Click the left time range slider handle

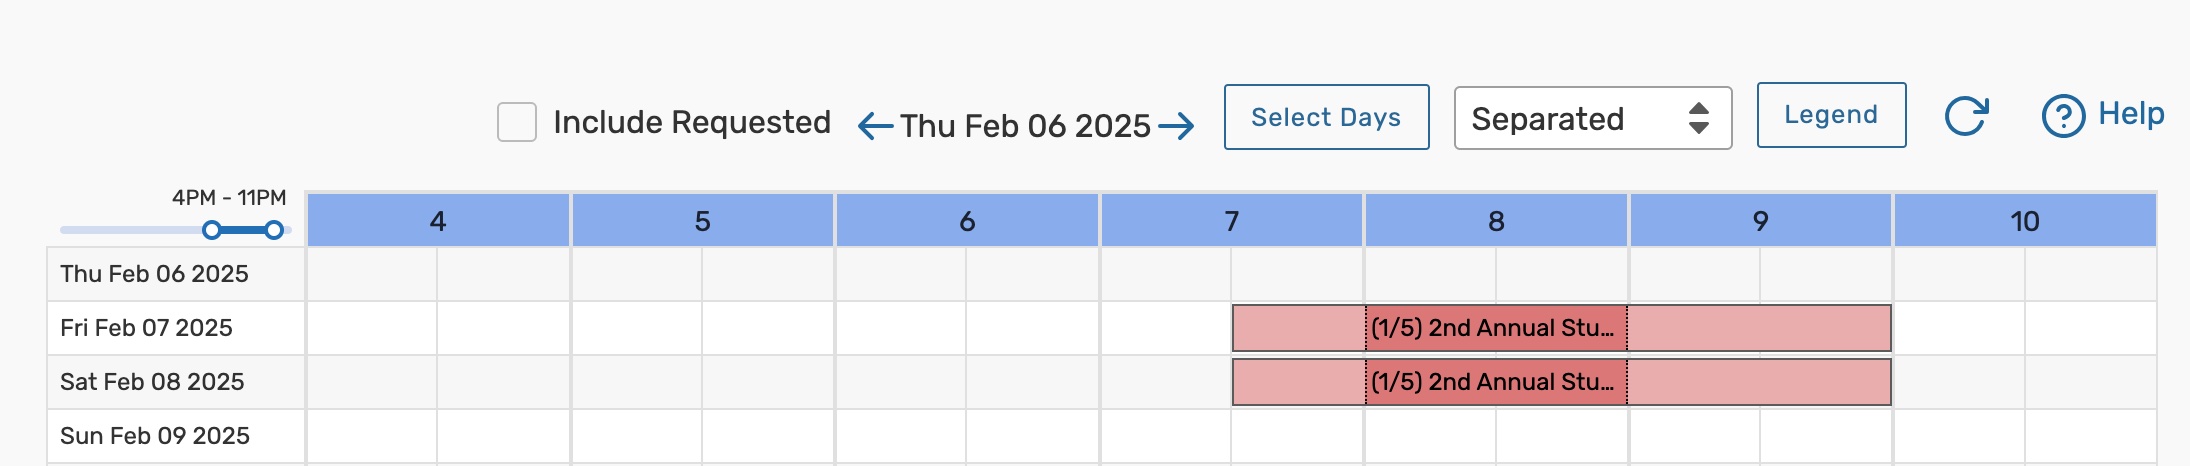pos(211,230)
